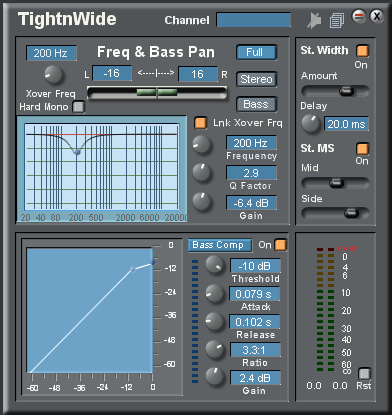Click the compressor Ratio knob
The height and width of the screenshot is (415, 392).
[214, 349]
